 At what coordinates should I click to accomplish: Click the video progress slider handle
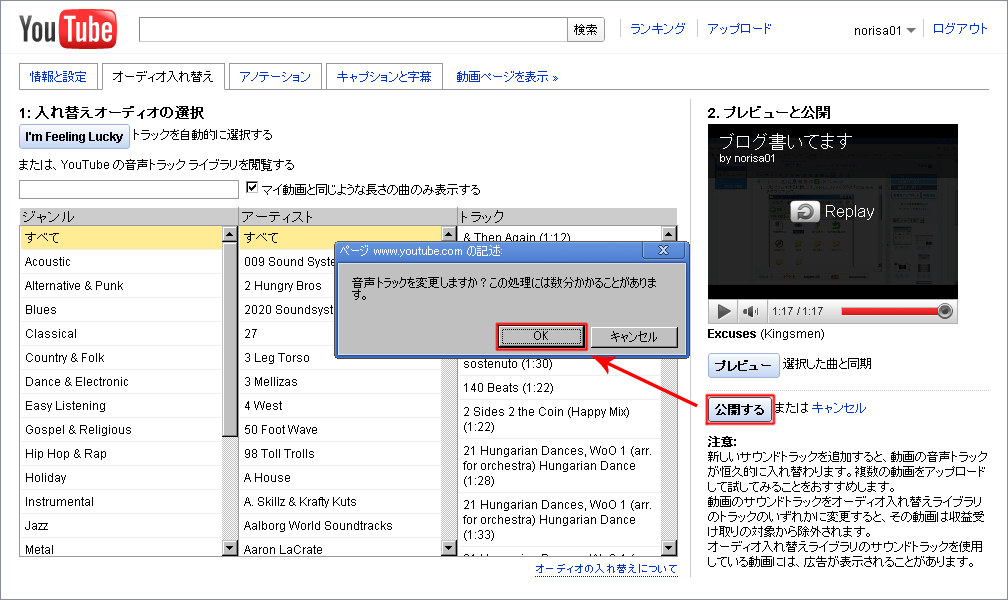944,311
